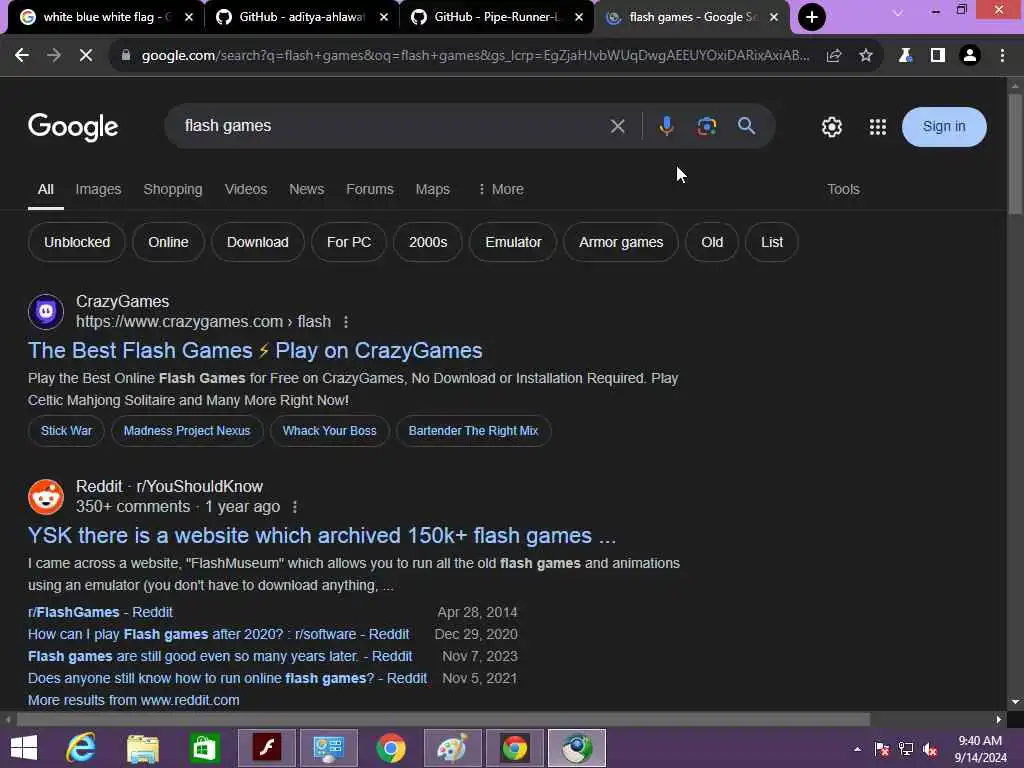Open Flash application in taskbar
The height and width of the screenshot is (768, 1024).
coord(266,748)
